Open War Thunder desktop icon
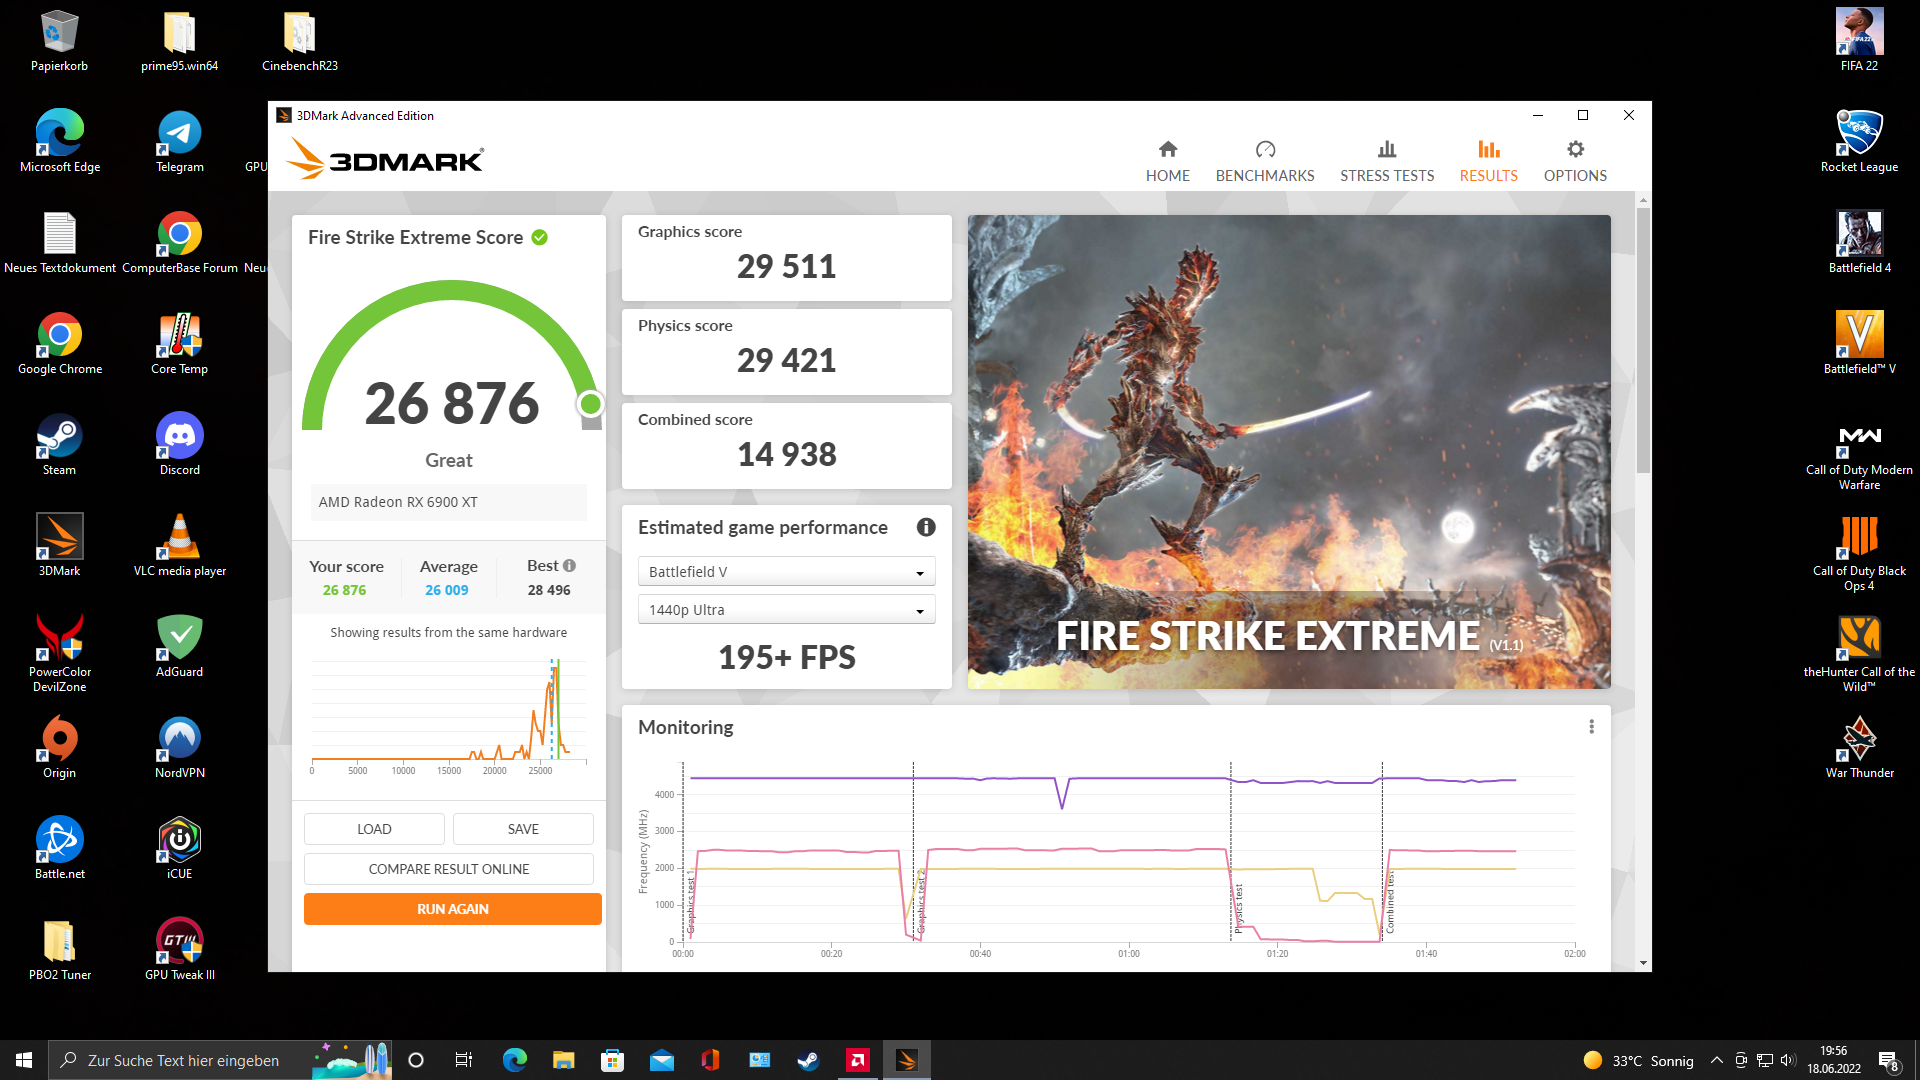The image size is (1920, 1080). (1859, 748)
